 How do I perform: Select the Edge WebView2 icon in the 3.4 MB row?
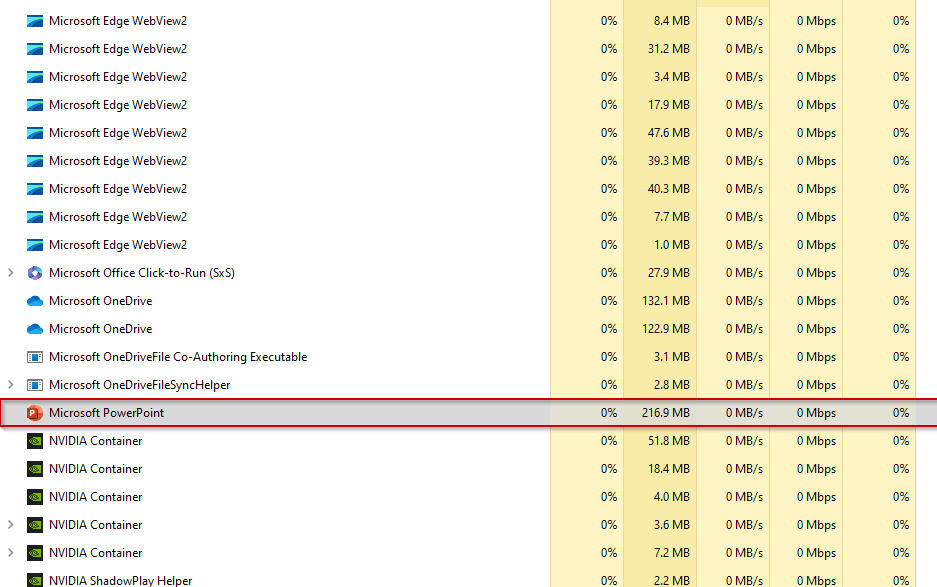click(x=35, y=77)
